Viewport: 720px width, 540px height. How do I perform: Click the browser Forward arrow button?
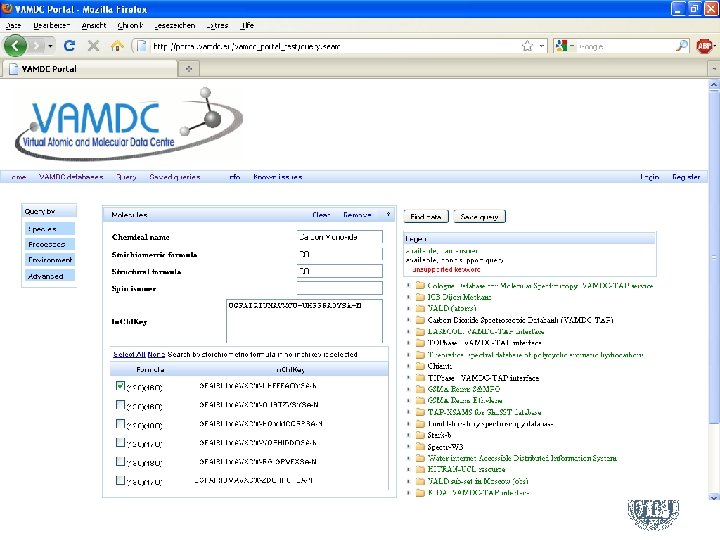tap(36, 45)
